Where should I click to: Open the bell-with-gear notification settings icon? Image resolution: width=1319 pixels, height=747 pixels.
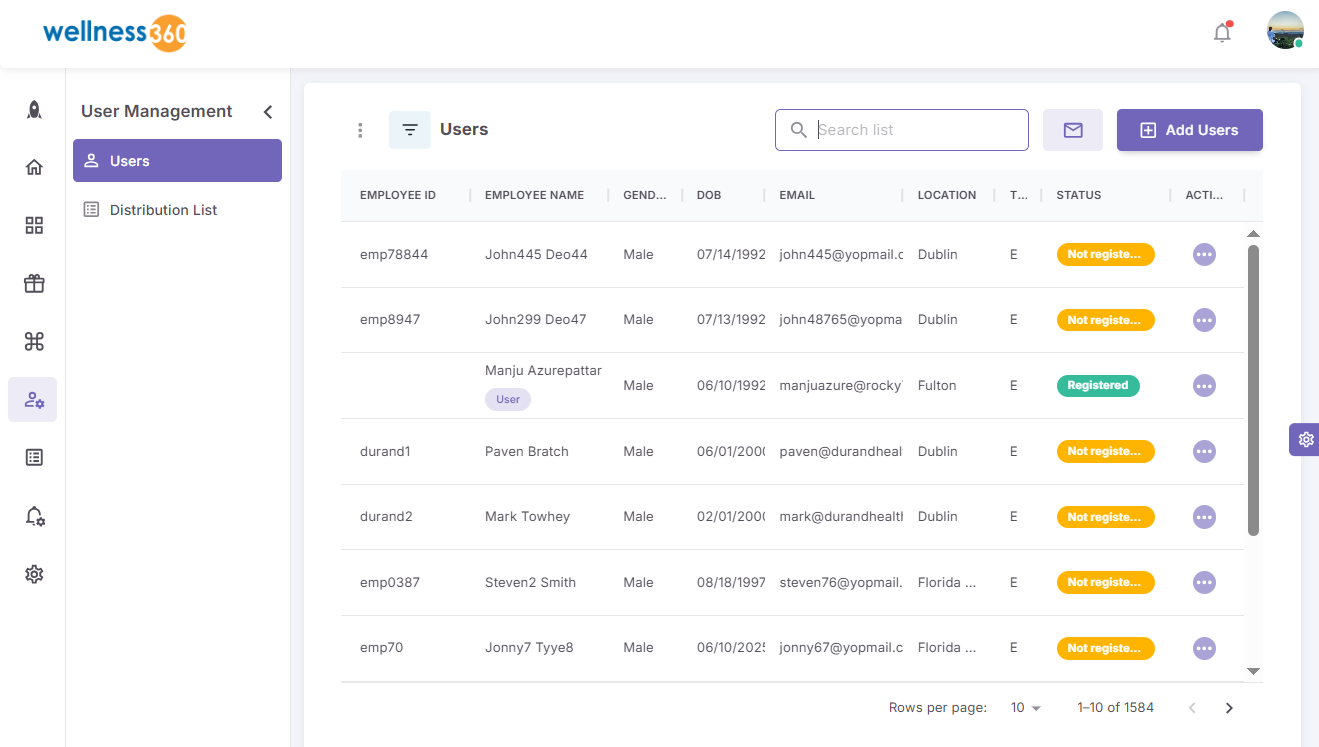tap(34, 516)
